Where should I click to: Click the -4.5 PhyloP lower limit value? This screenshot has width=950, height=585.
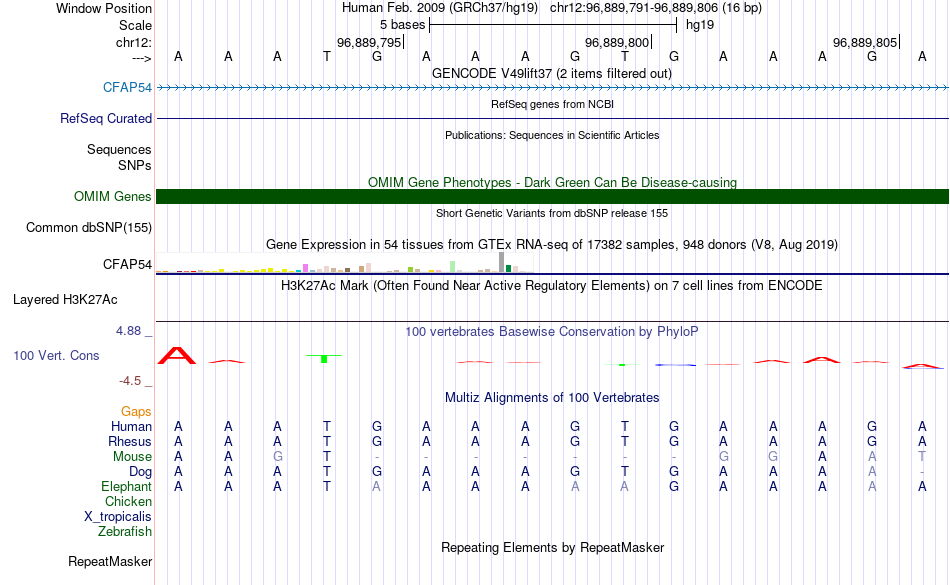point(130,380)
